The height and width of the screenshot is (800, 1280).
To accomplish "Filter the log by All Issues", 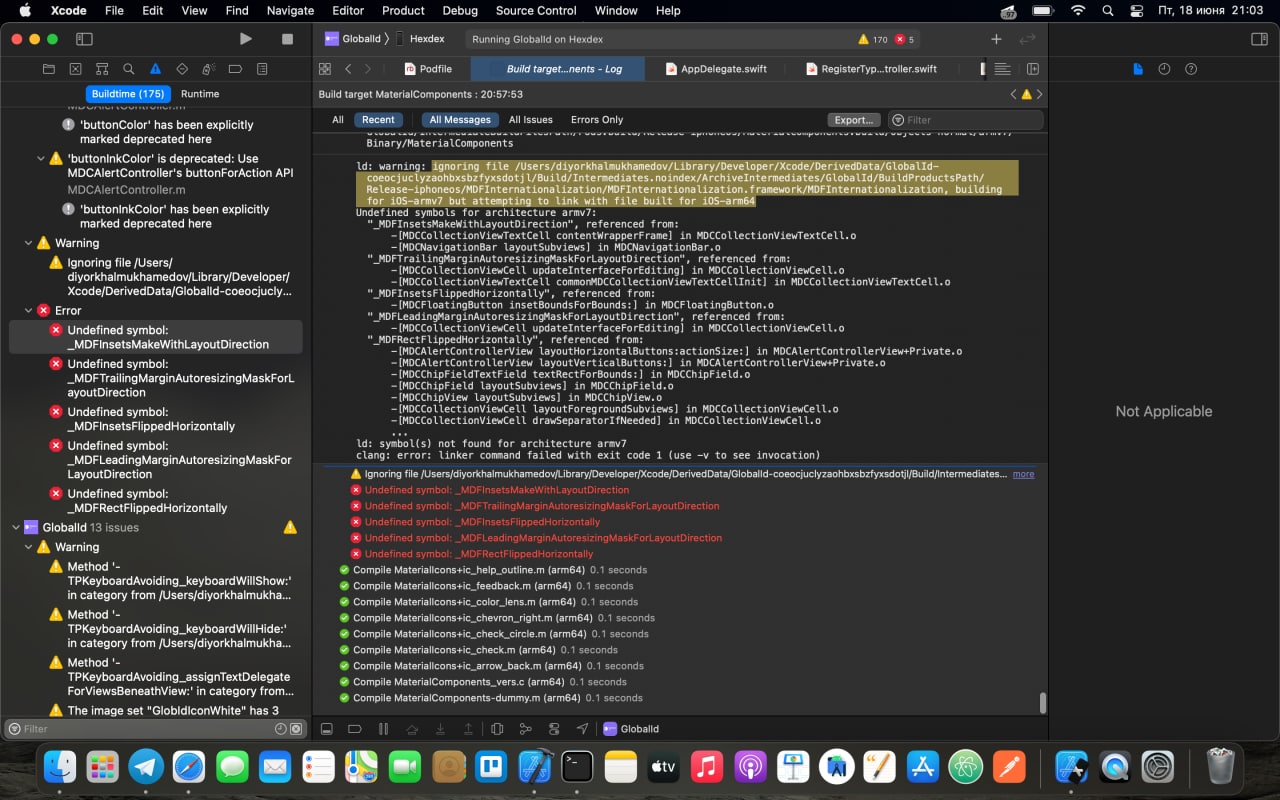I will tap(531, 120).
